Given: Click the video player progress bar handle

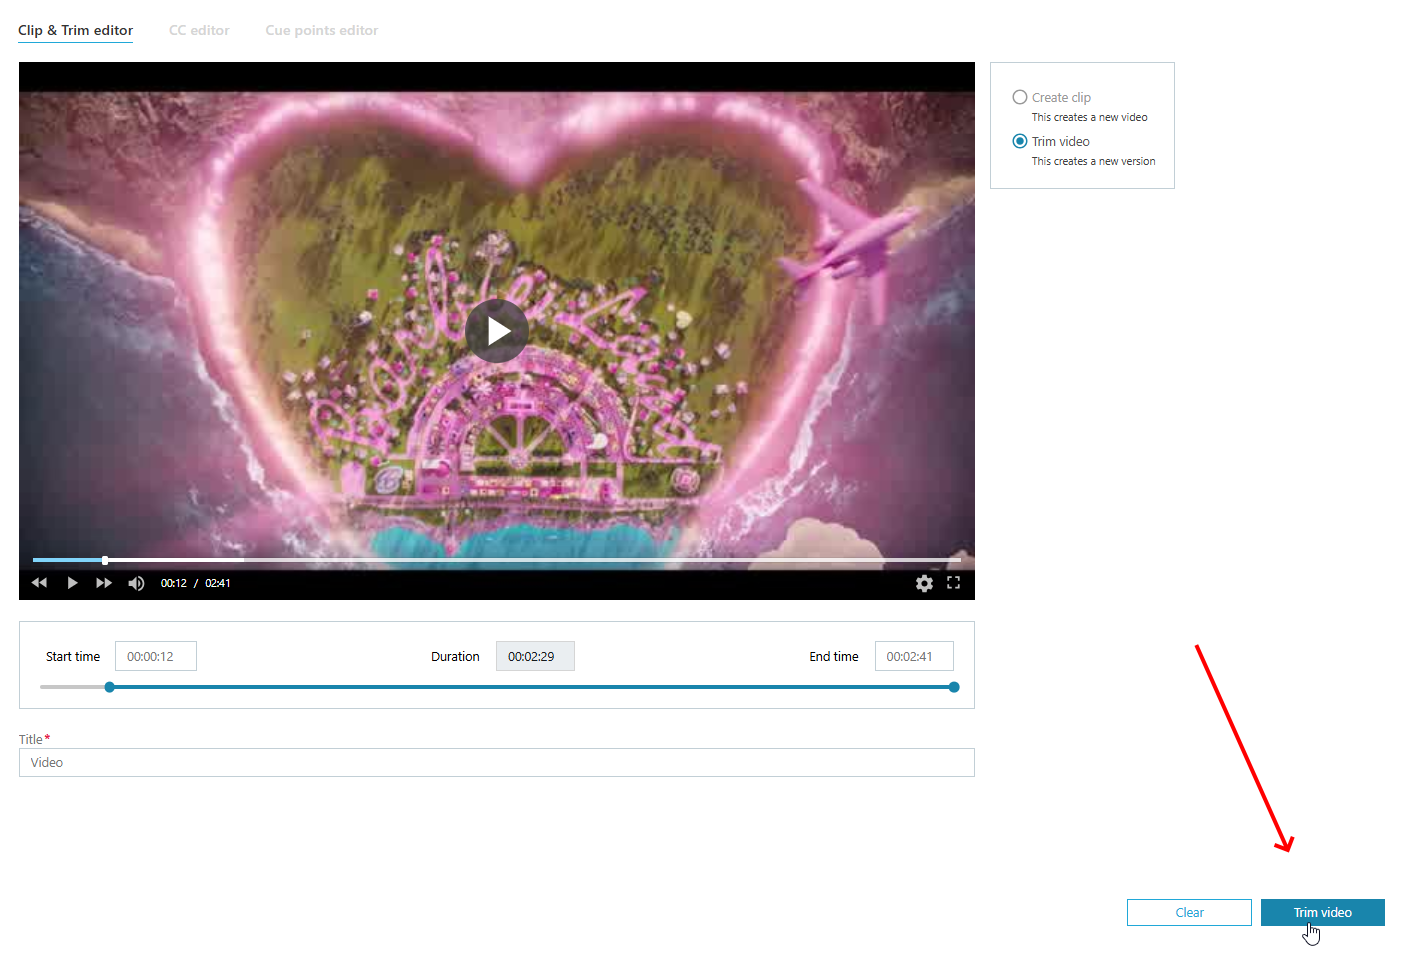Looking at the screenshot, I should click(105, 560).
